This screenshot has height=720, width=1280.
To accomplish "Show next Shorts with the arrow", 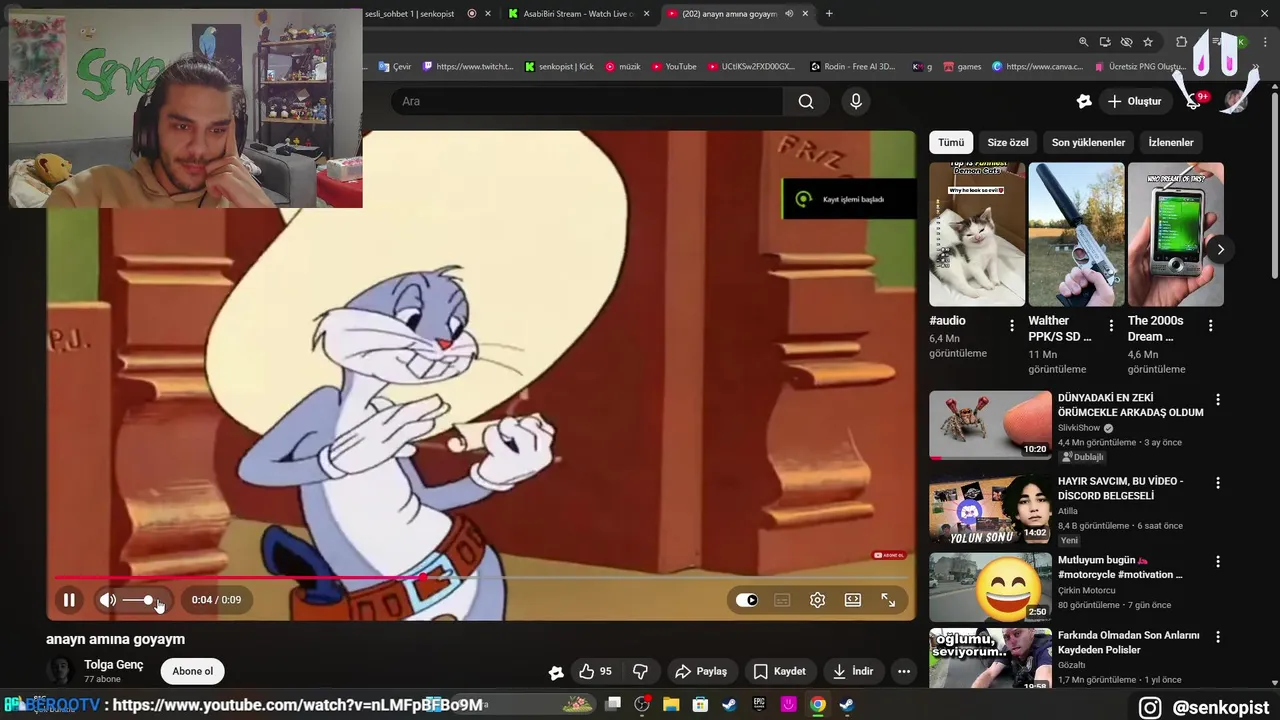I will (x=1220, y=249).
